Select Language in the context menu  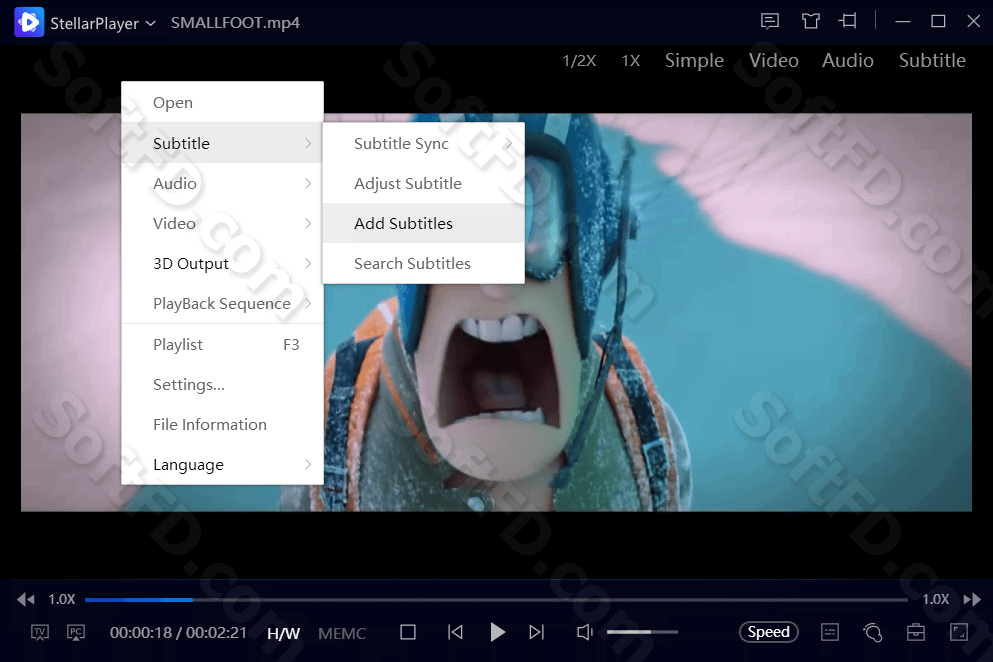[x=222, y=464]
